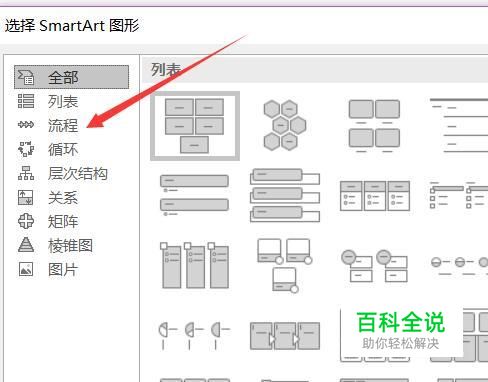Click the 棱锥图 pyramid icon
Image resolution: width=488 pixels, height=382 pixels.
pos(26,245)
